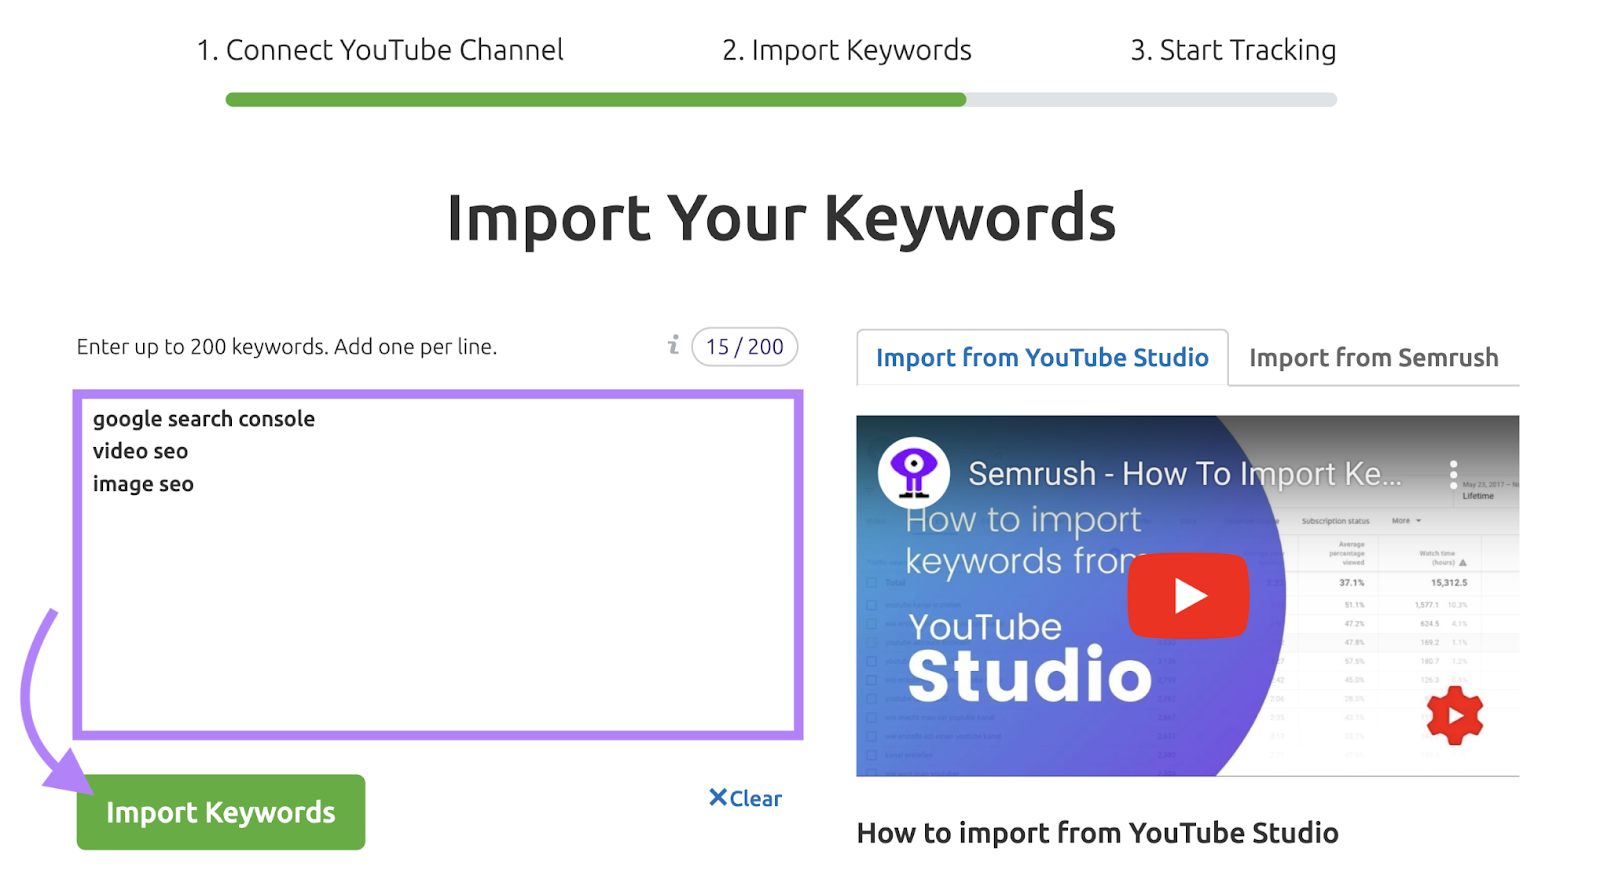1600x885 pixels.
Task: Click the 'video seo' keyword line
Action: (x=141, y=451)
